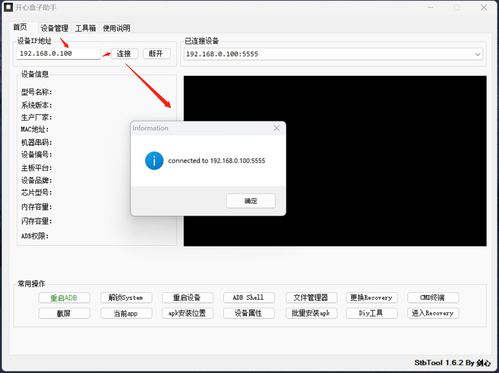Click the 断开 button

(x=156, y=54)
